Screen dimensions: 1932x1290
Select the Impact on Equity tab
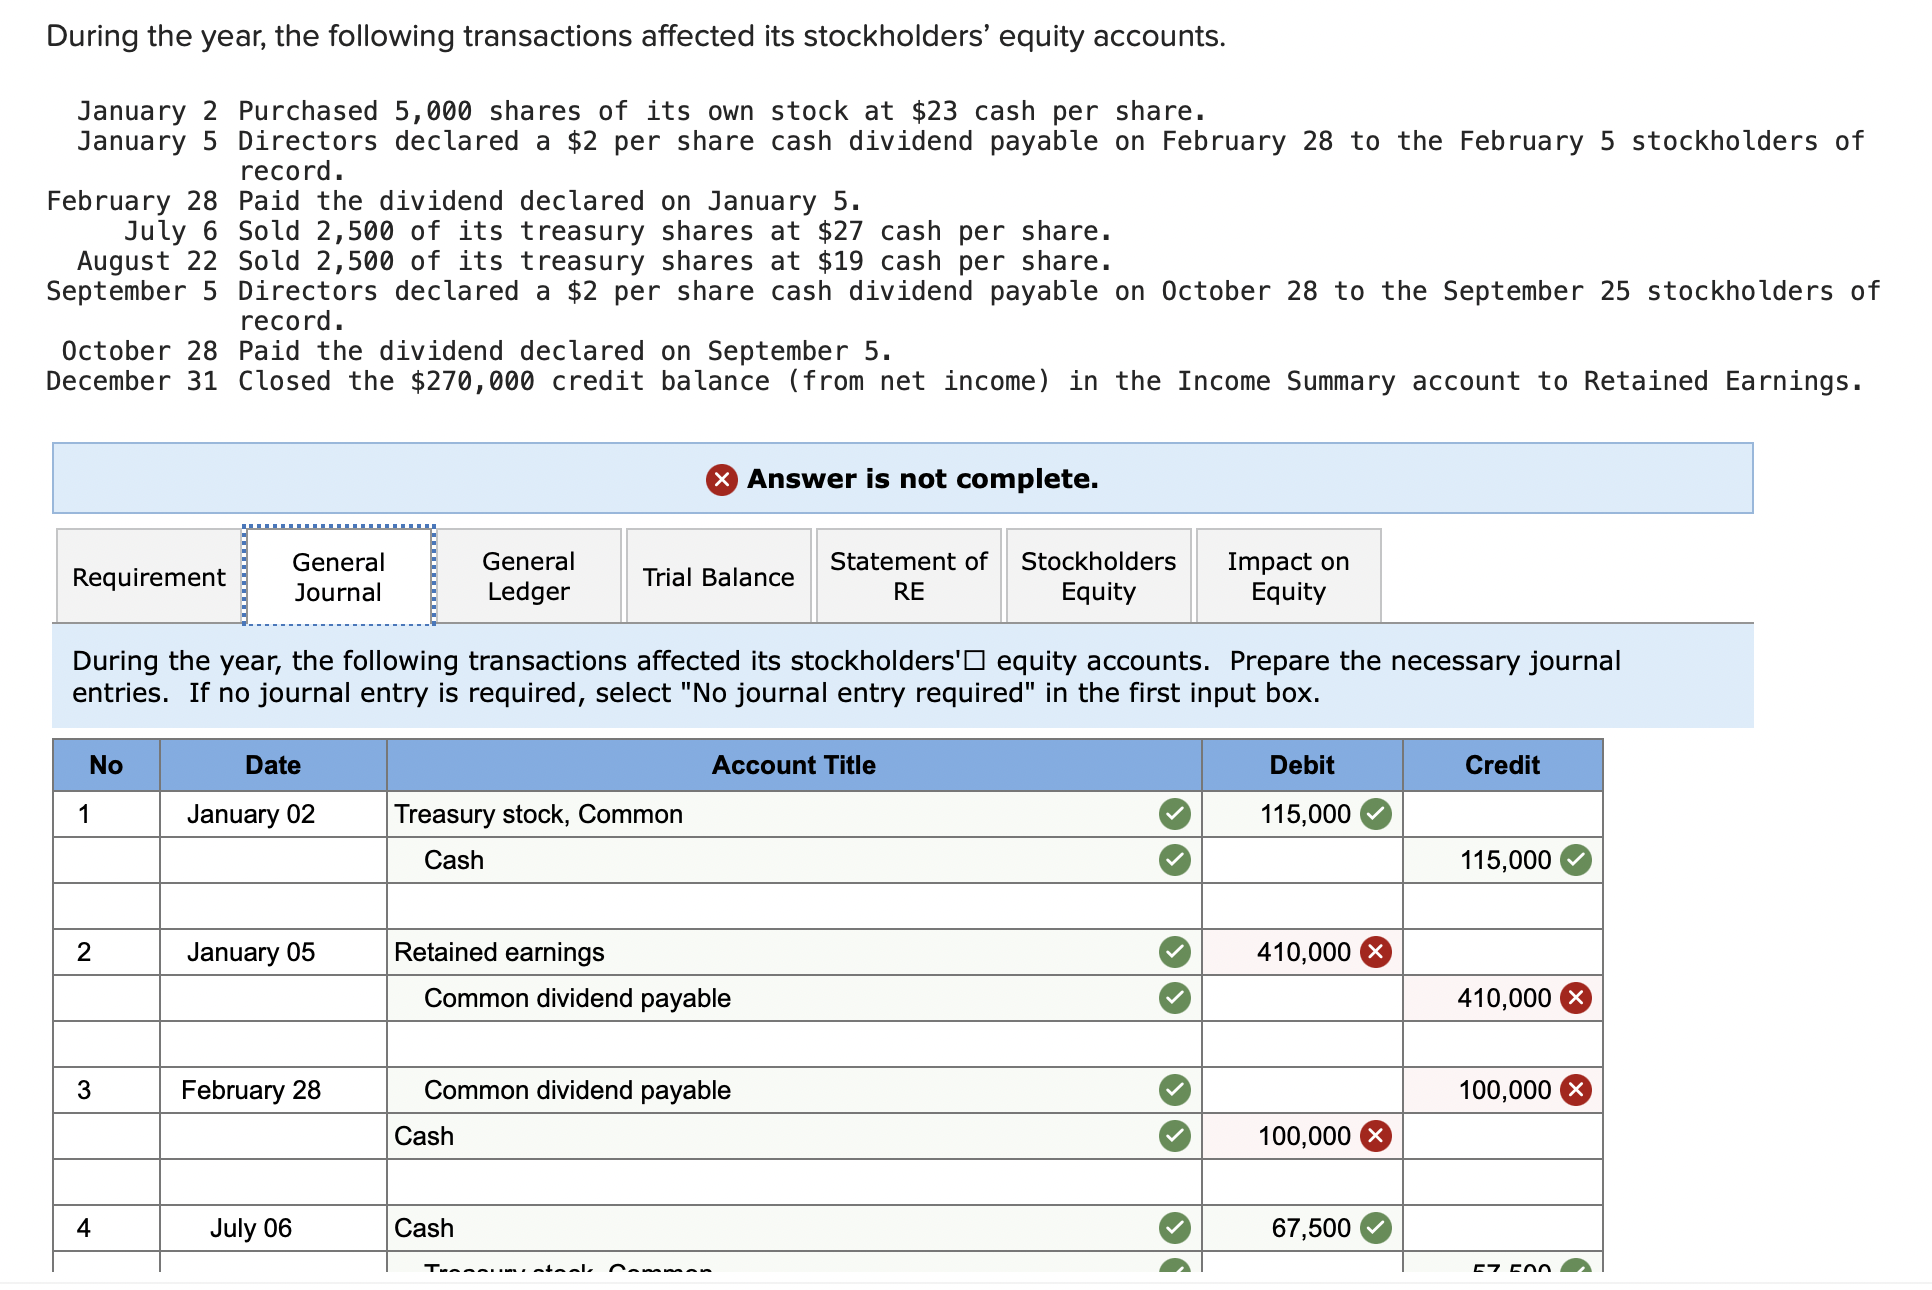click(x=1288, y=576)
